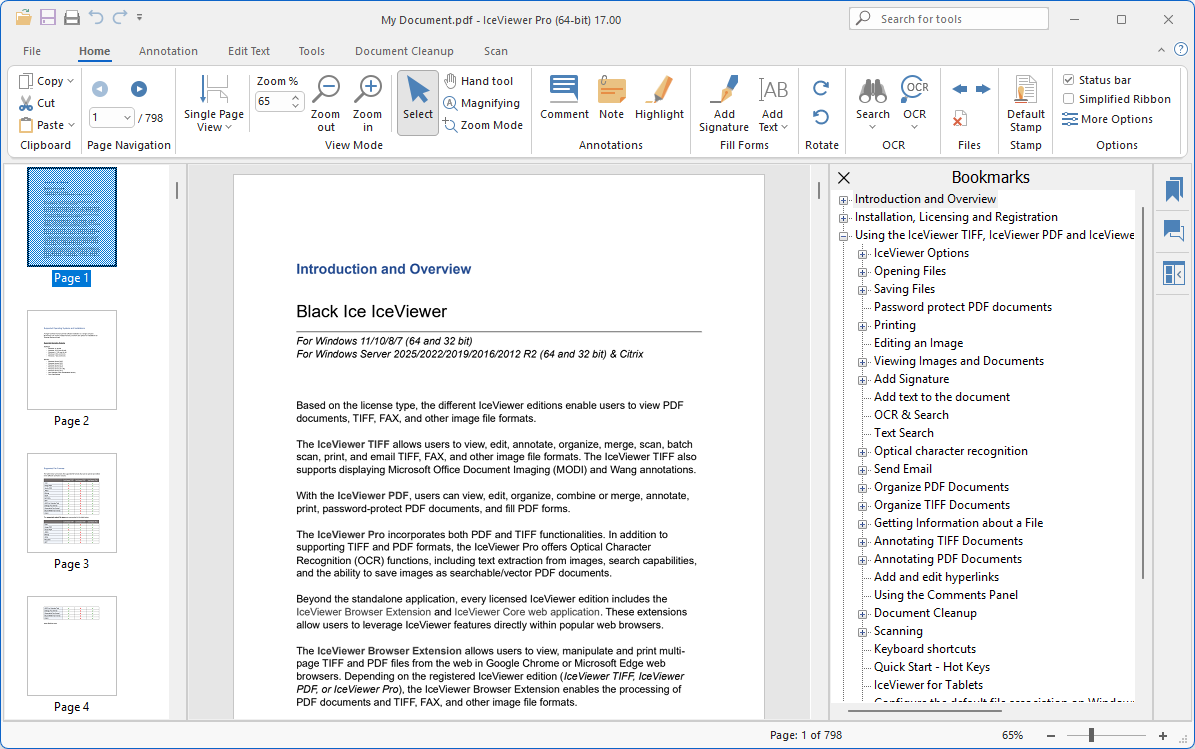Open the Document Cleanup tab

tap(404, 51)
